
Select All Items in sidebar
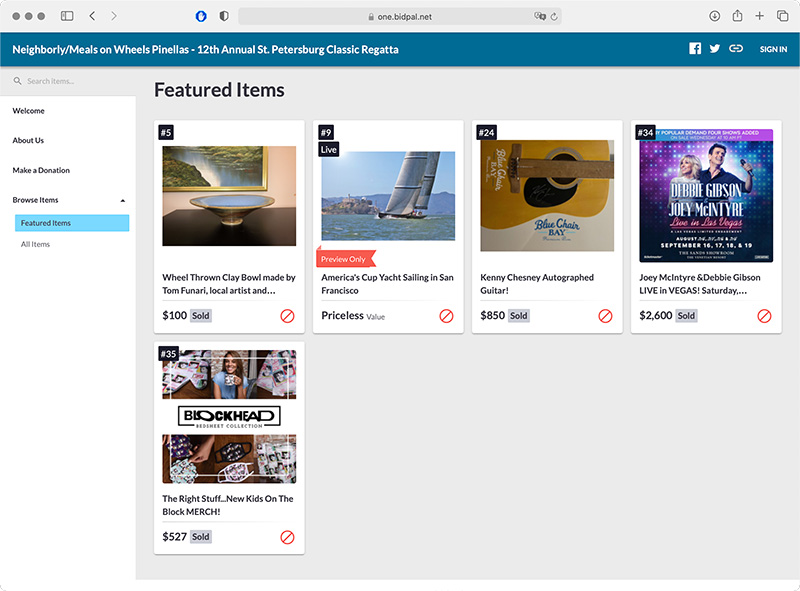[35, 244]
